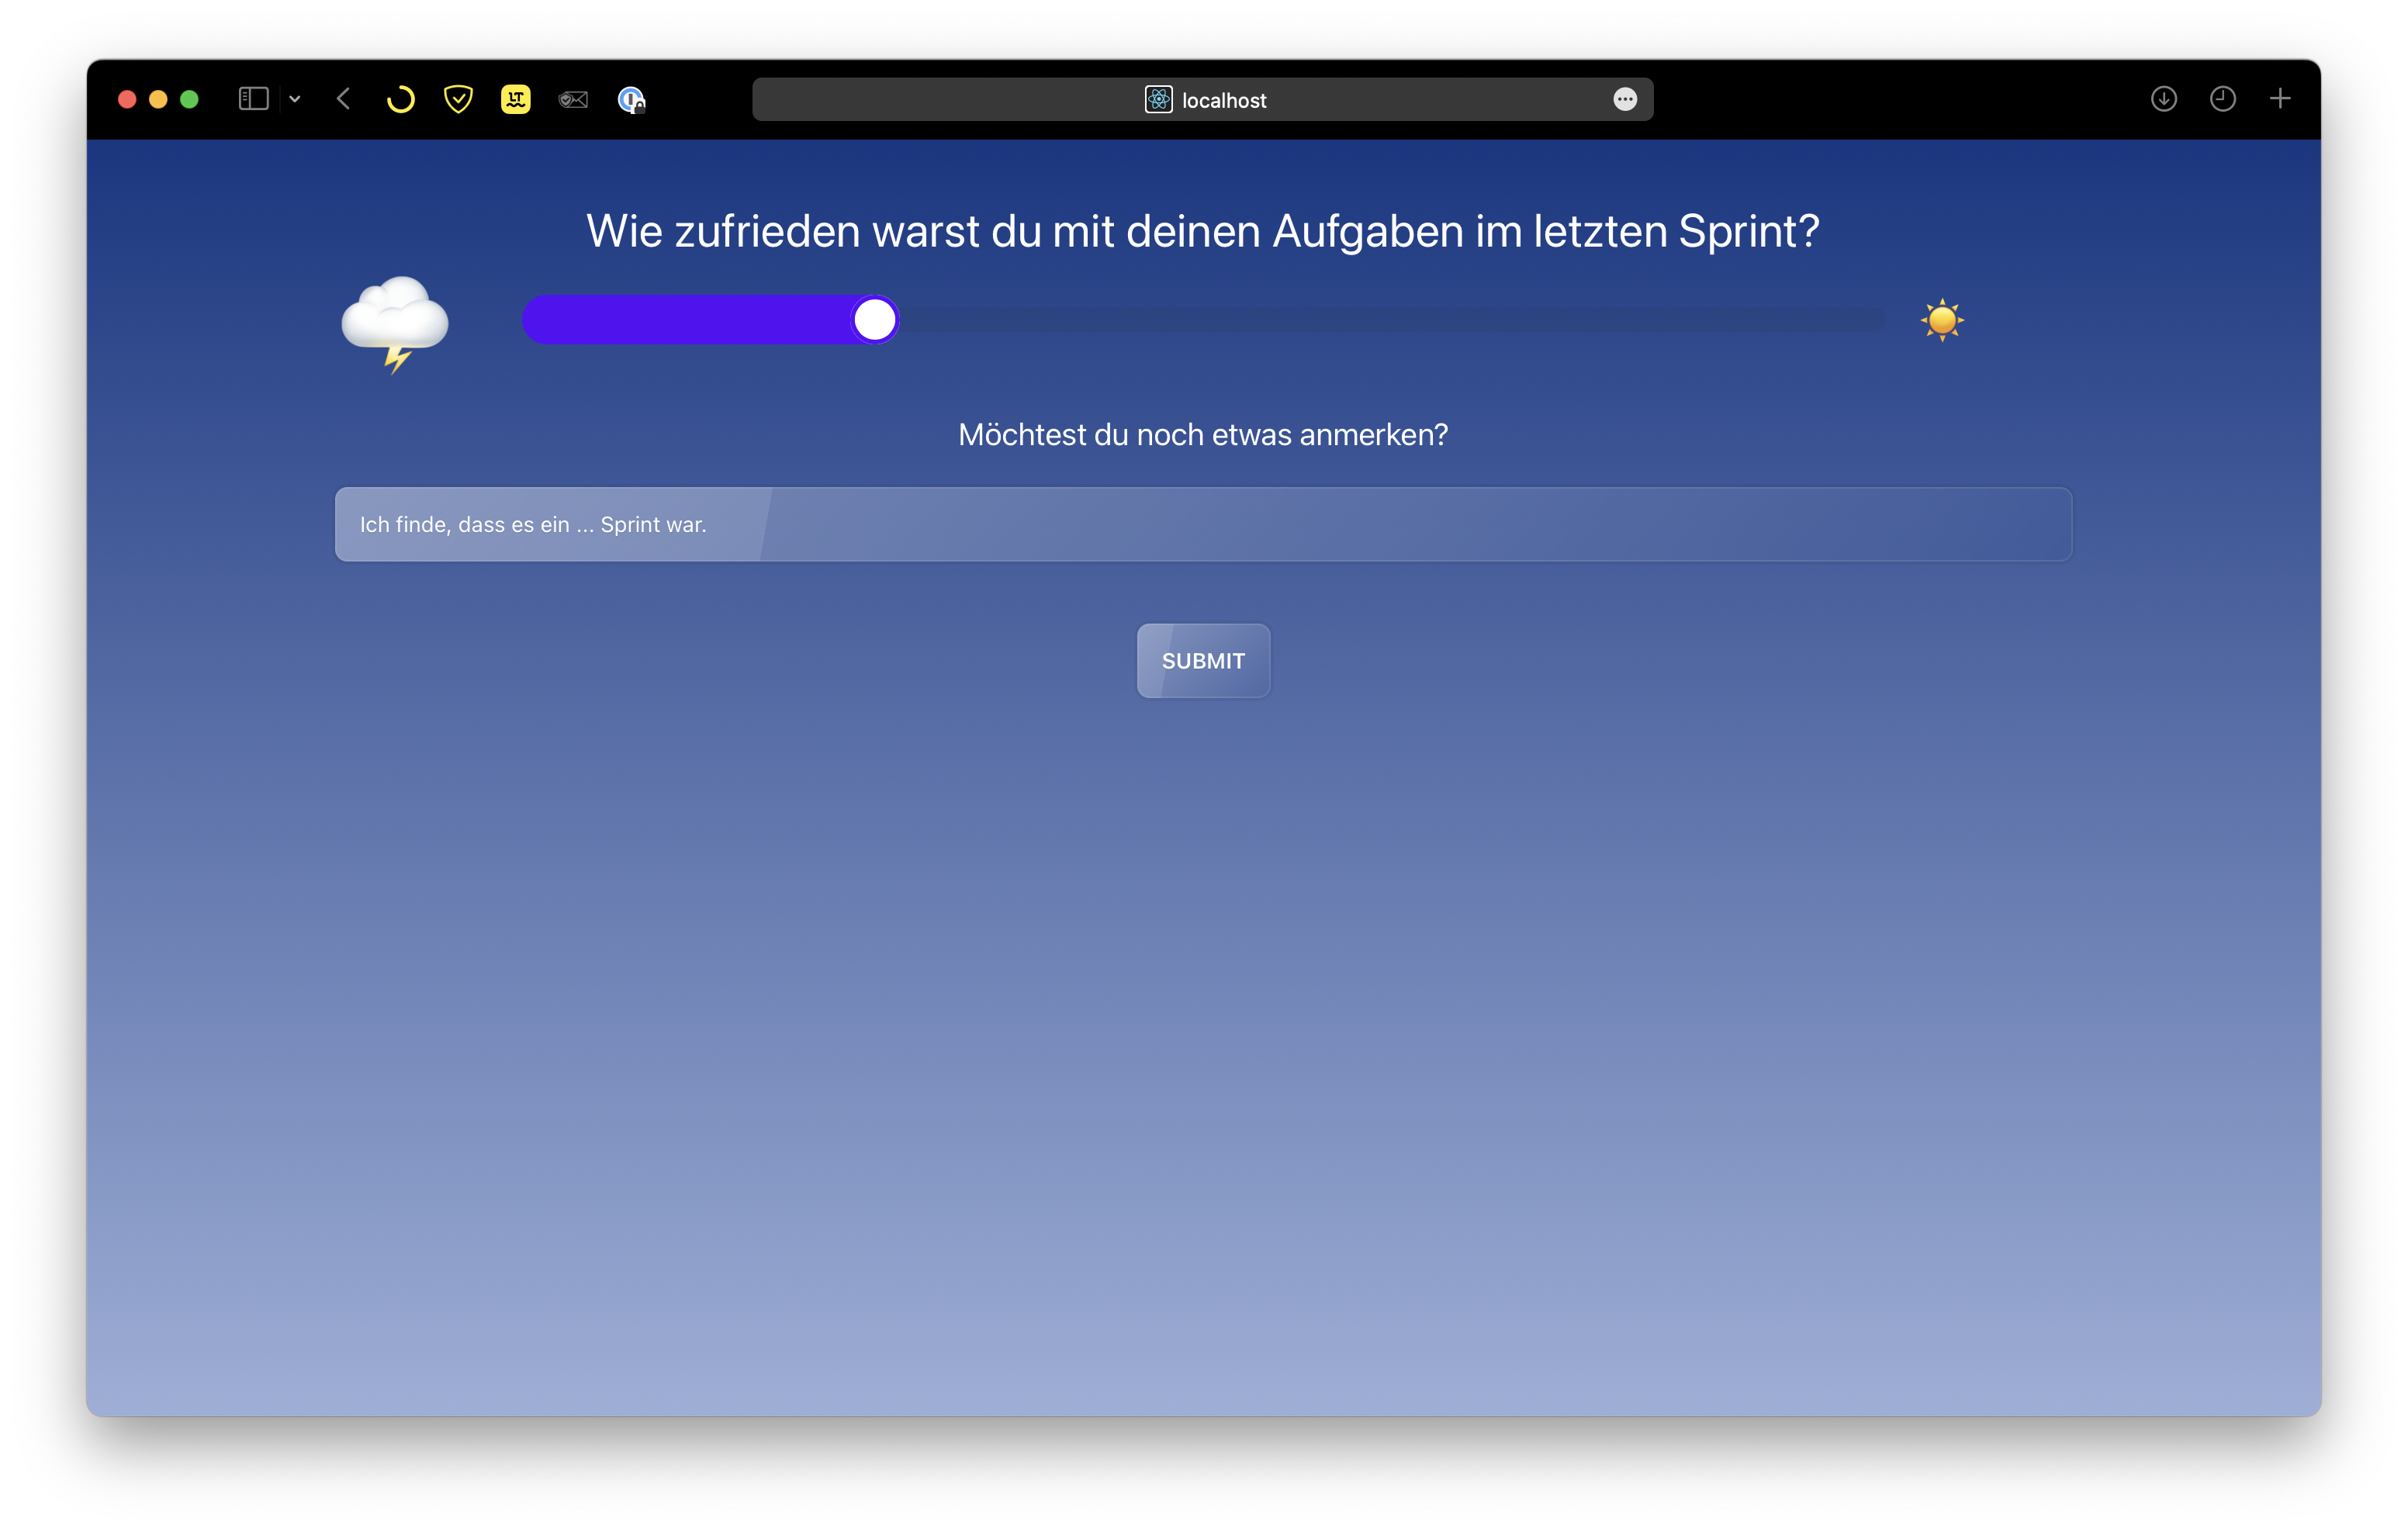The width and height of the screenshot is (2408, 1531).
Task: Click the mail shield extension icon
Action: click(573, 99)
